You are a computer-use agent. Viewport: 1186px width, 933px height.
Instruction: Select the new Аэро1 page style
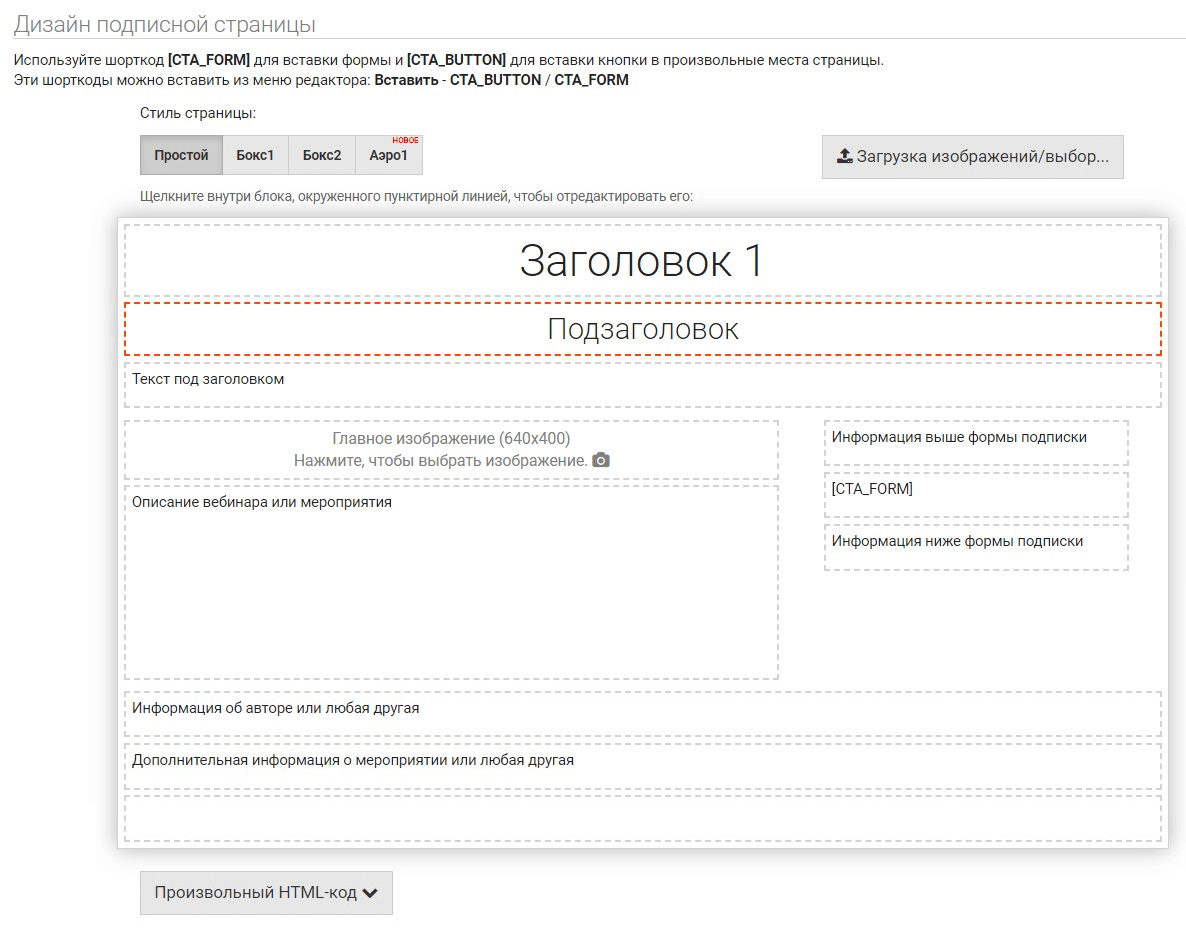point(389,156)
